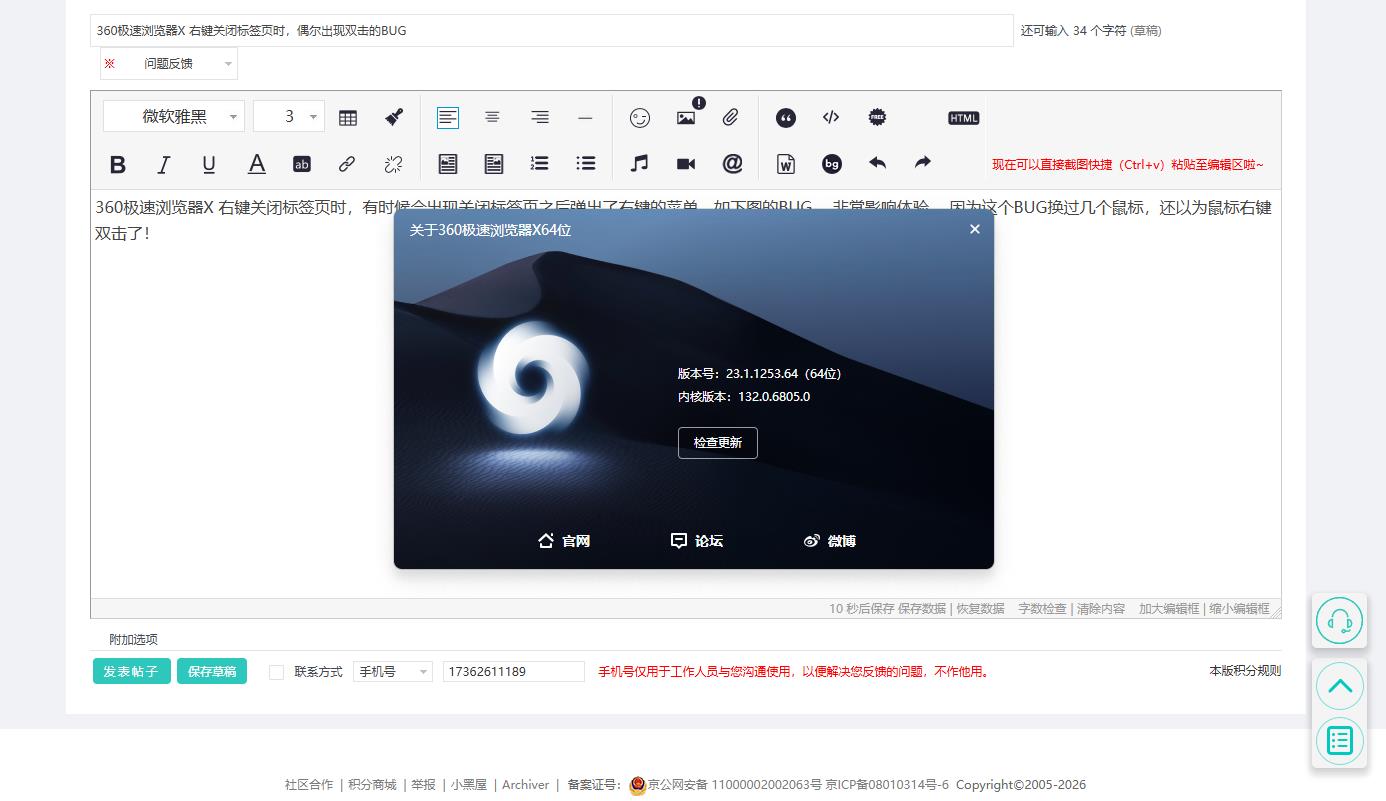The width and height of the screenshot is (1386, 801).
Task: Open 官网 link in About dialog
Action: pos(564,541)
